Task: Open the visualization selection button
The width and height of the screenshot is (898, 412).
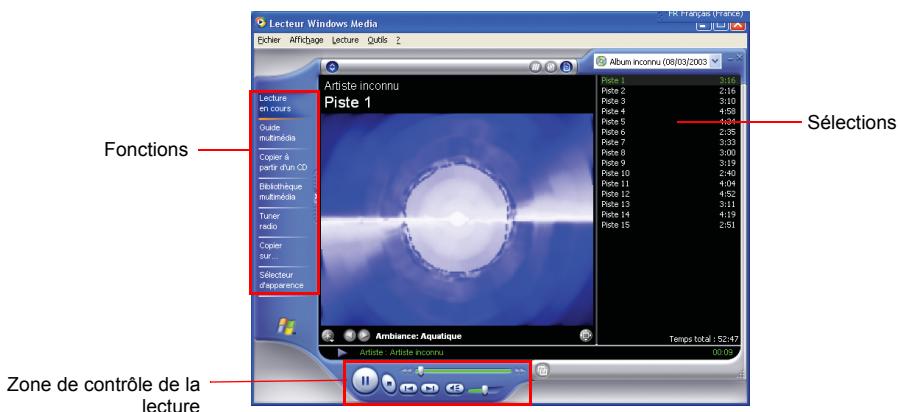Action: click(329, 336)
